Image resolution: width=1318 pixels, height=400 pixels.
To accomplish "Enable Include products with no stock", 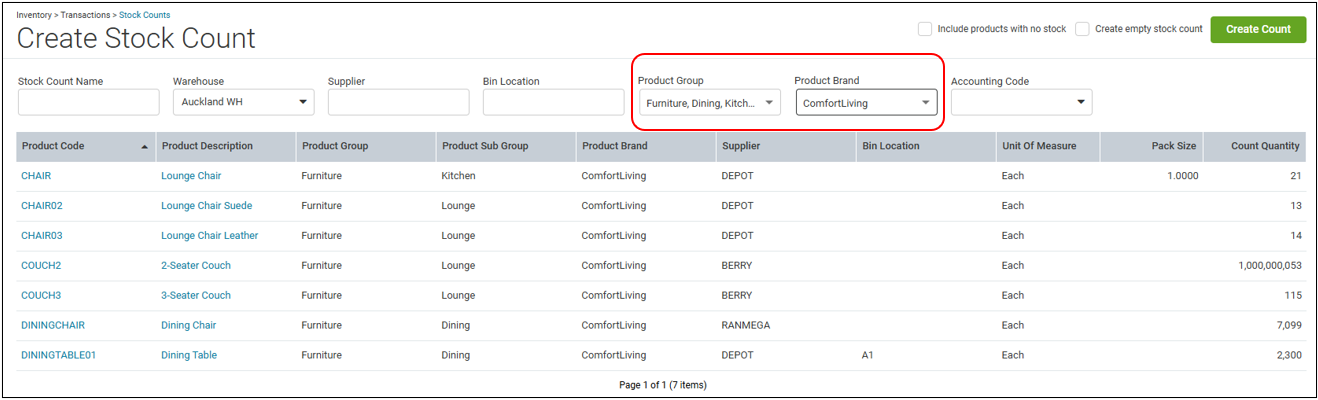I will 925,29.
